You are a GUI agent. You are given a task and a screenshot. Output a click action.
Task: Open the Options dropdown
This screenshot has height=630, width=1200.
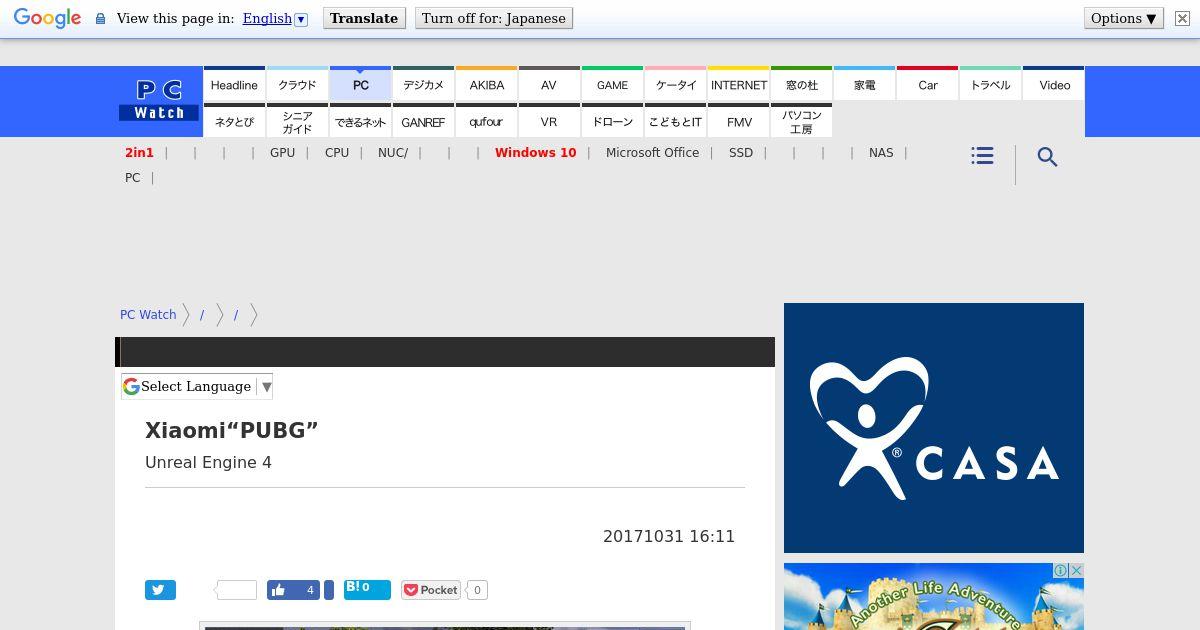[1124, 18]
